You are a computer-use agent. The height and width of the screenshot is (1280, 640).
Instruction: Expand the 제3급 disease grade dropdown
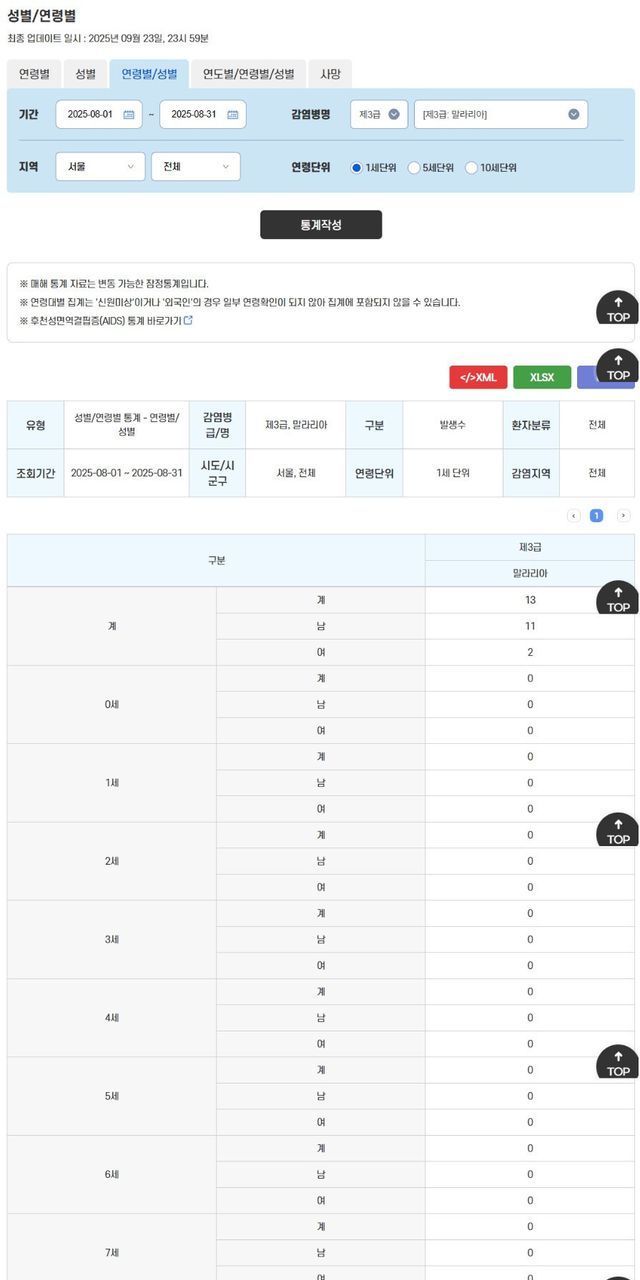pos(379,115)
